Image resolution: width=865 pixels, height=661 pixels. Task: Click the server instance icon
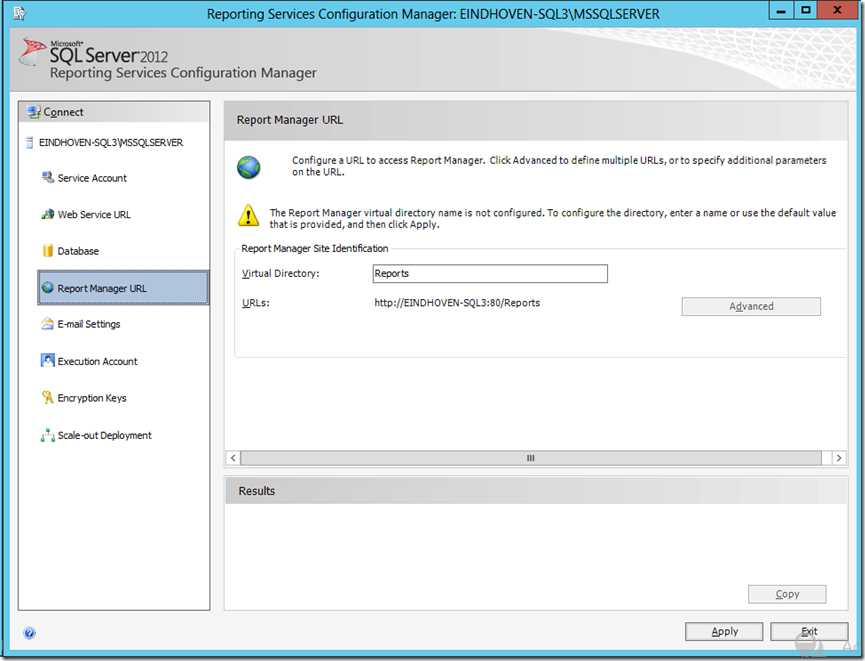(30, 142)
